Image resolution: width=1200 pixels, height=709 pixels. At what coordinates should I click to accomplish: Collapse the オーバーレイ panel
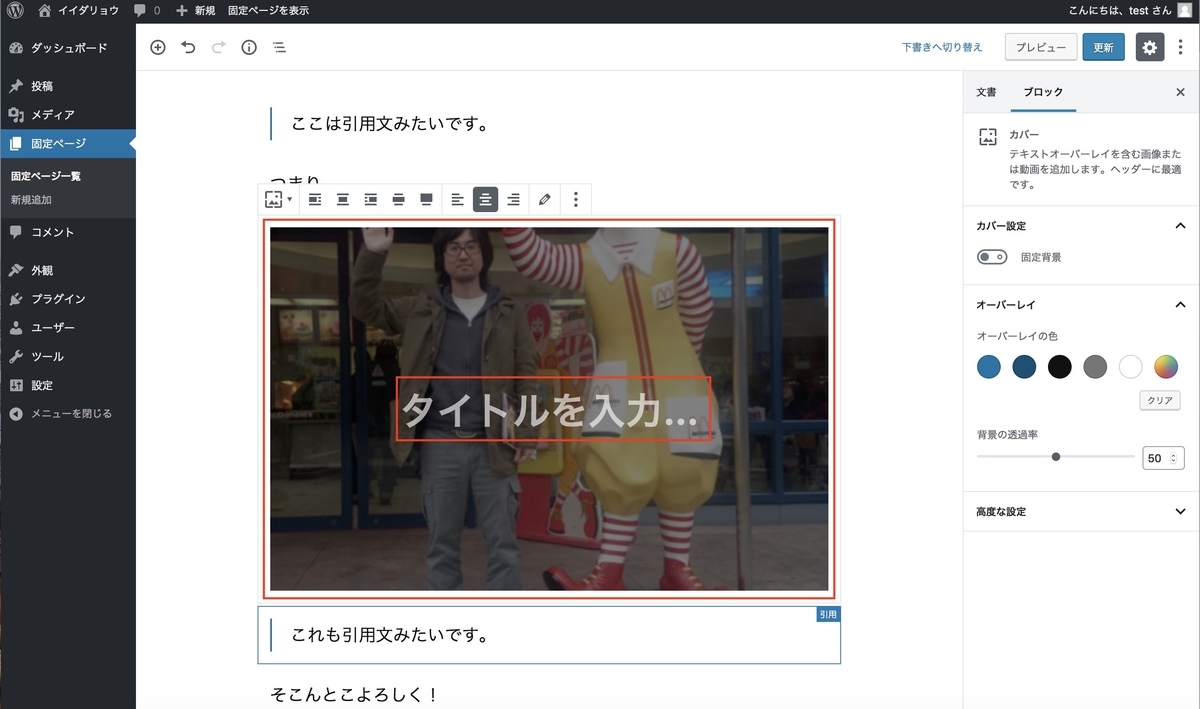(x=1081, y=304)
